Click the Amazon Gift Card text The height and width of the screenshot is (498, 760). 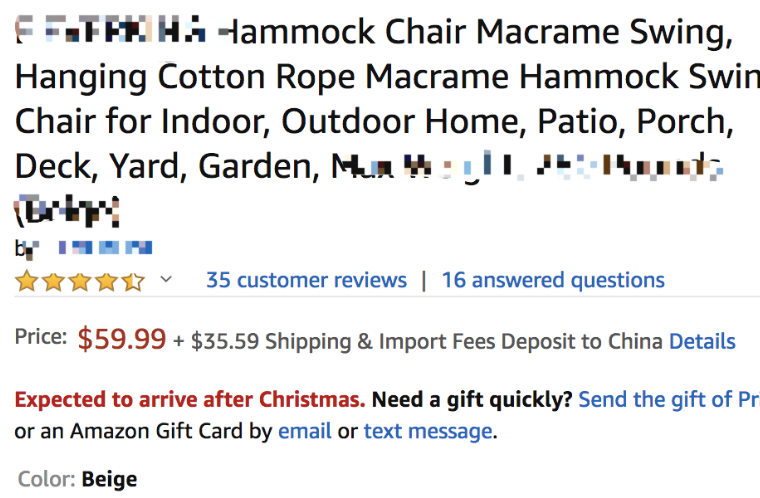[157, 432]
